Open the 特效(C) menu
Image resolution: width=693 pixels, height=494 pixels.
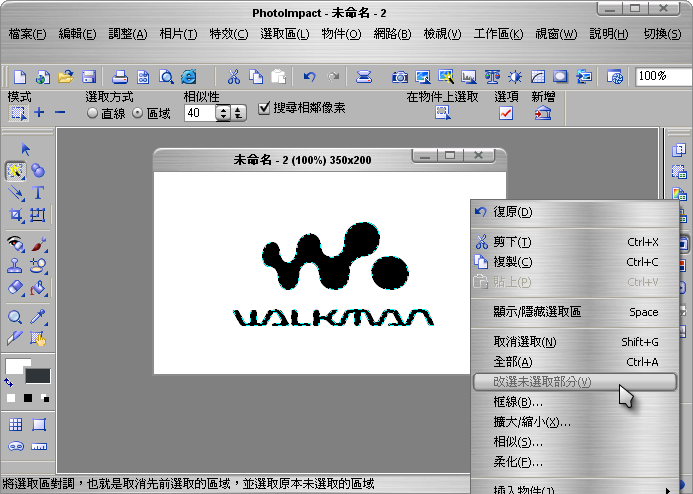229,34
